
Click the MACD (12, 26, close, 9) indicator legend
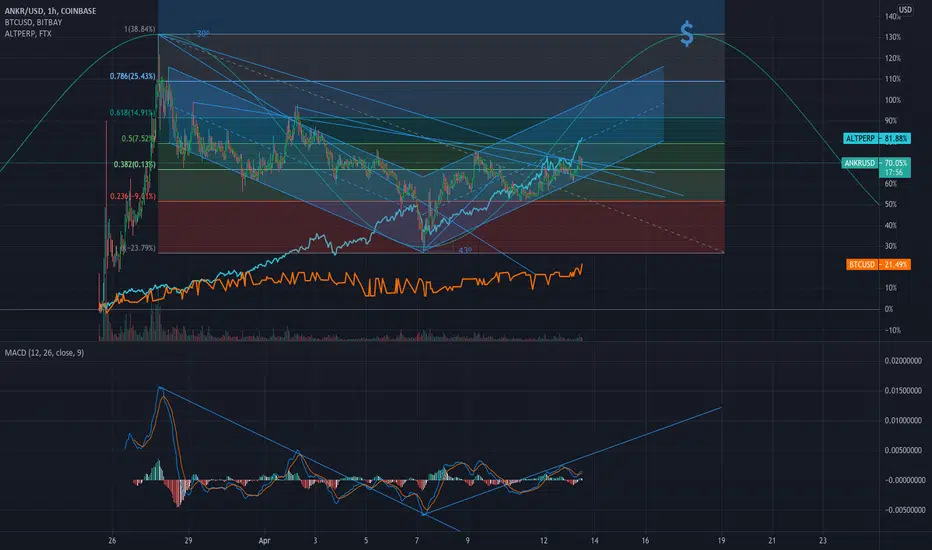click(44, 353)
